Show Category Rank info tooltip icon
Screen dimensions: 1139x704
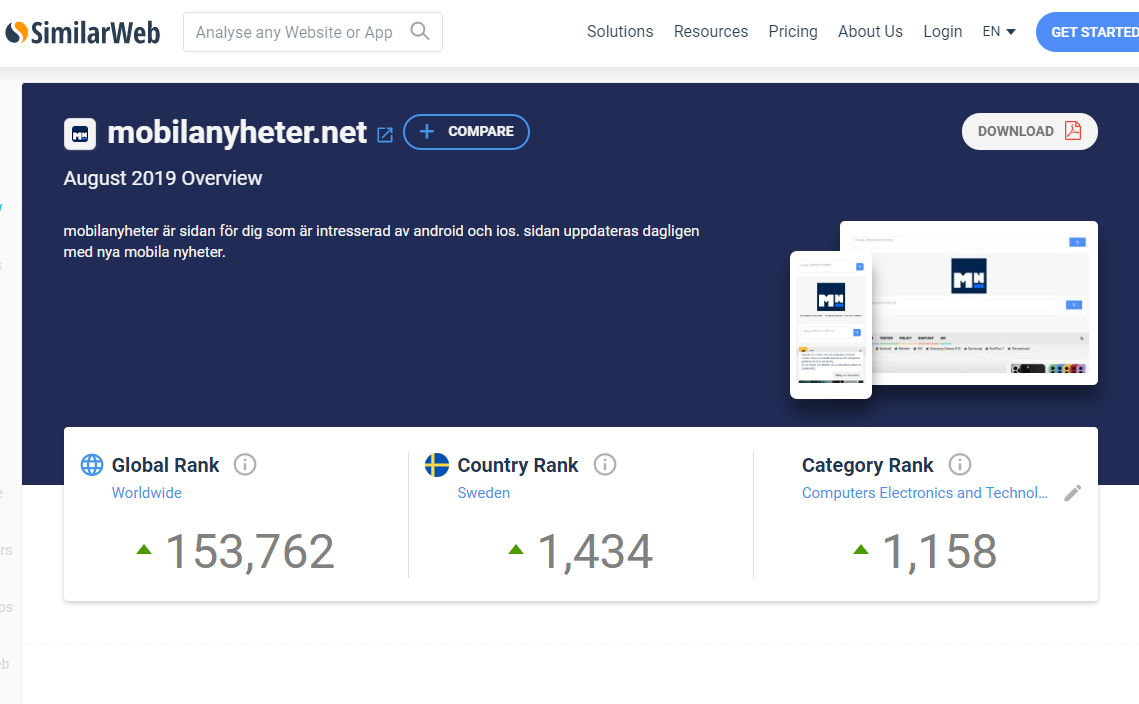pos(960,464)
